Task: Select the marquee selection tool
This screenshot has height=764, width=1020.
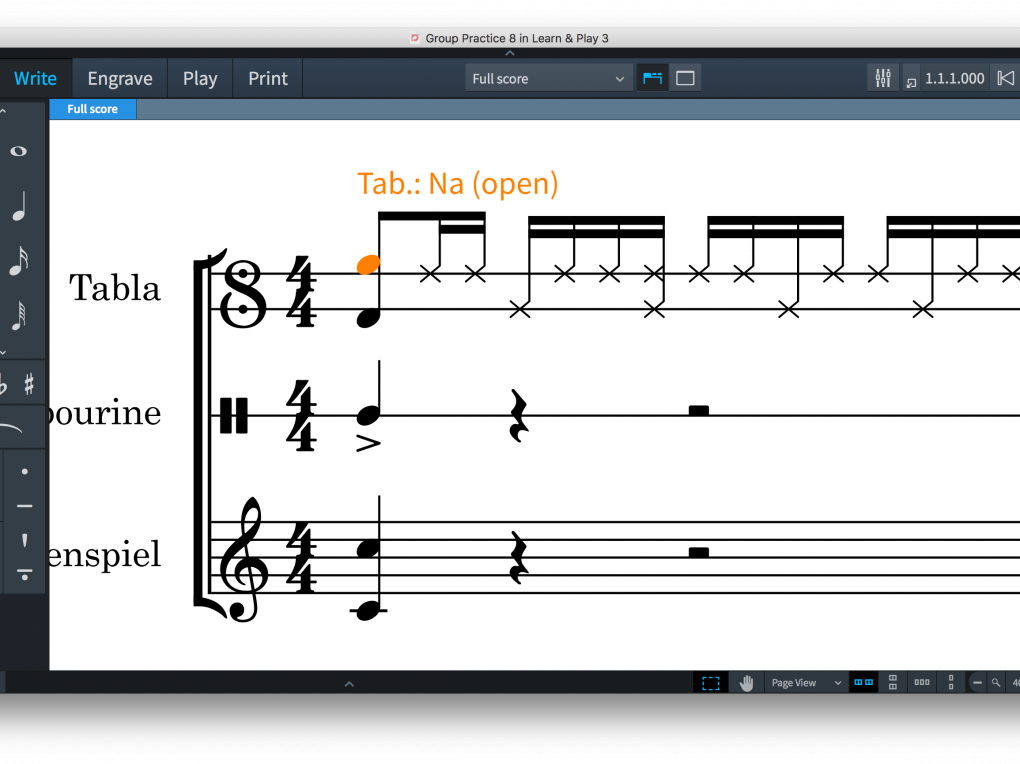Action: 710,683
